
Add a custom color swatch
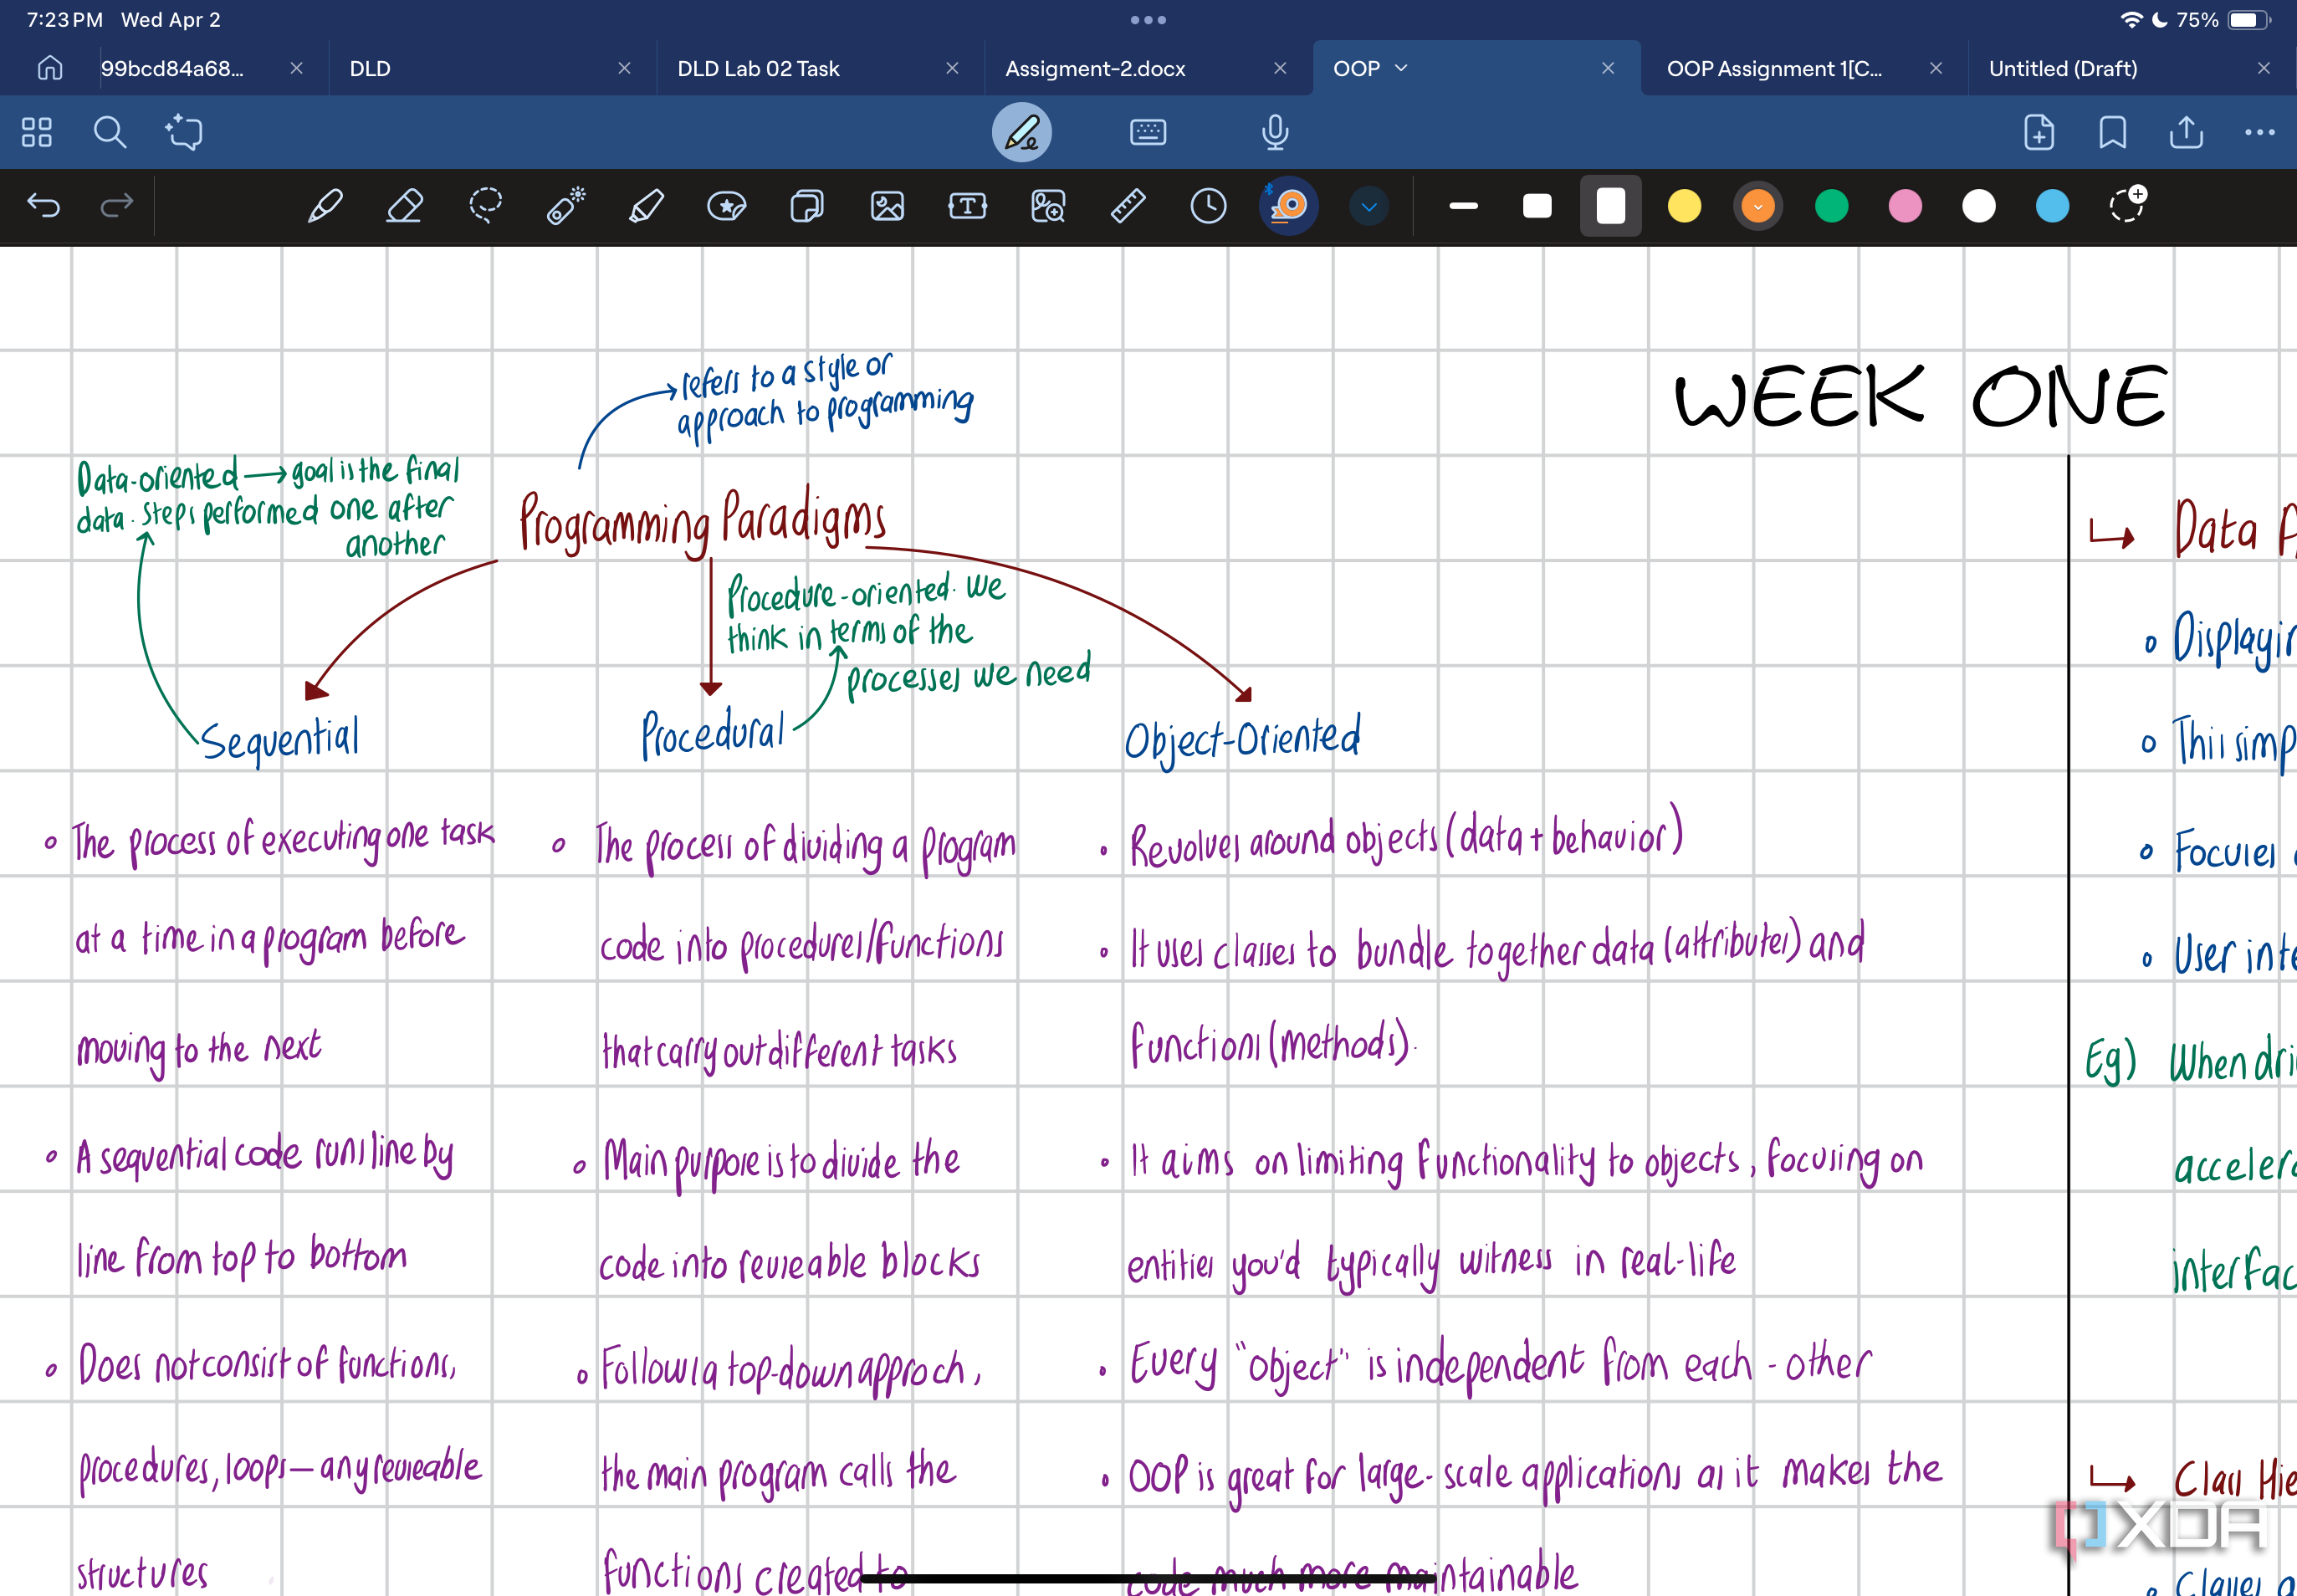[x=2126, y=204]
